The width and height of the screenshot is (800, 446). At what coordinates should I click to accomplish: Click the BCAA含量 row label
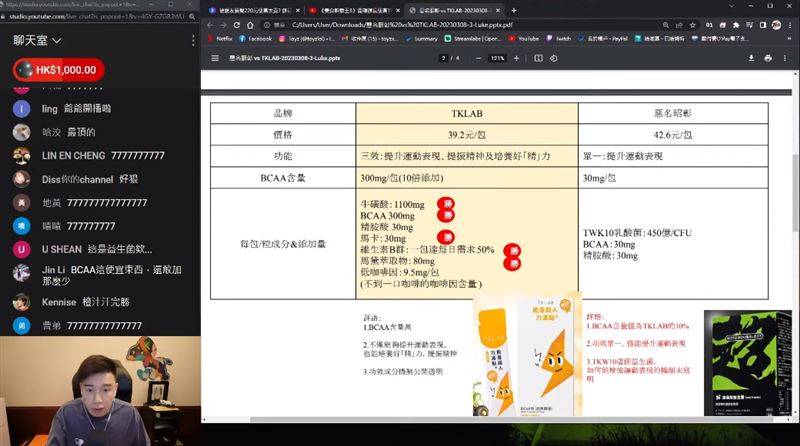coord(283,178)
